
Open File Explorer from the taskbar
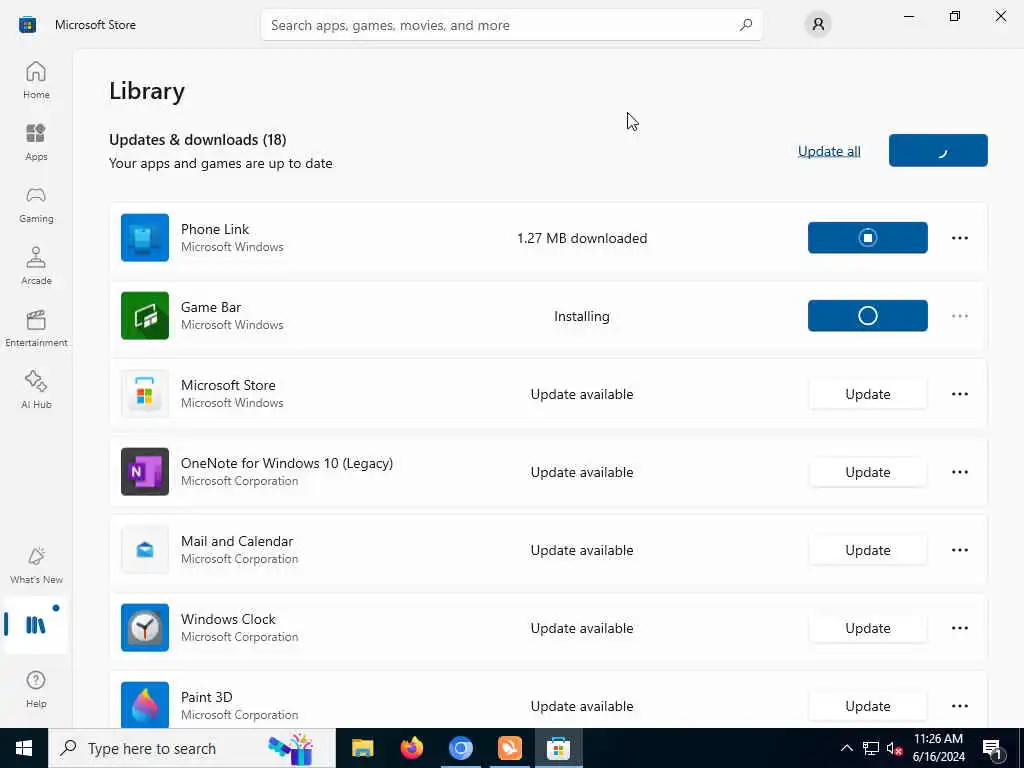(362, 748)
